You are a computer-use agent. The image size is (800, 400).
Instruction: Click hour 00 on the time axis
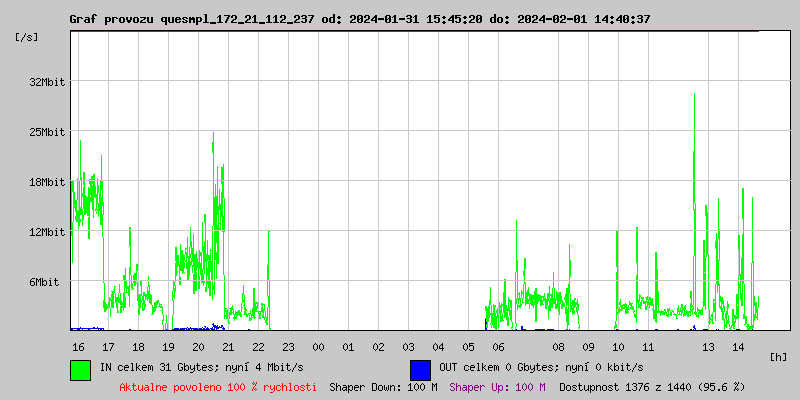coord(318,347)
